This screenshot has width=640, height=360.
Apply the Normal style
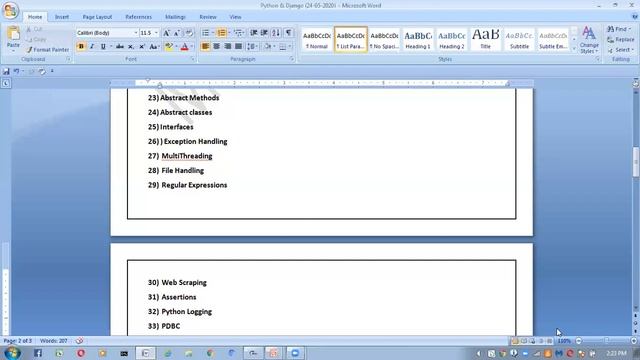[x=317, y=40]
